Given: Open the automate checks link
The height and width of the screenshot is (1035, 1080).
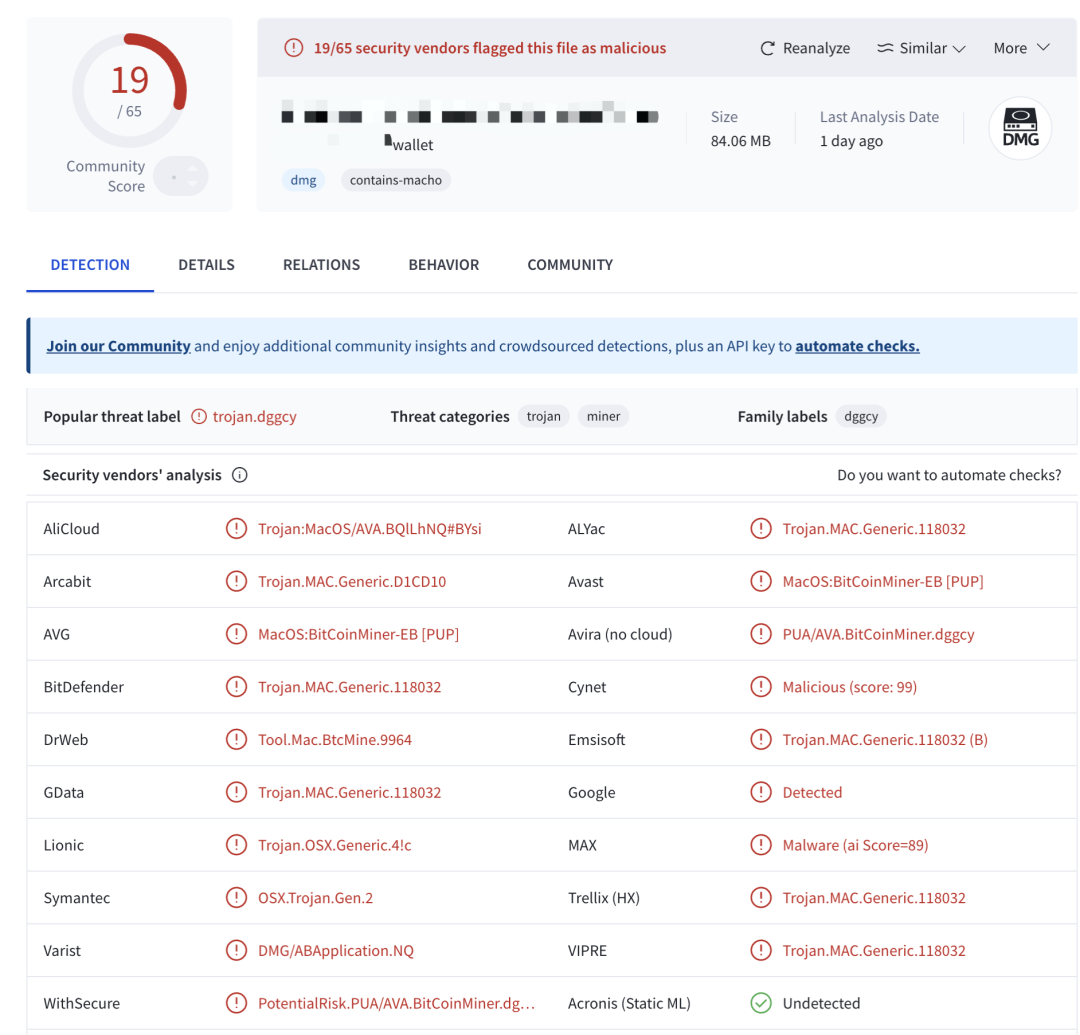Looking at the screenshot, I should [x=857, y=345].
